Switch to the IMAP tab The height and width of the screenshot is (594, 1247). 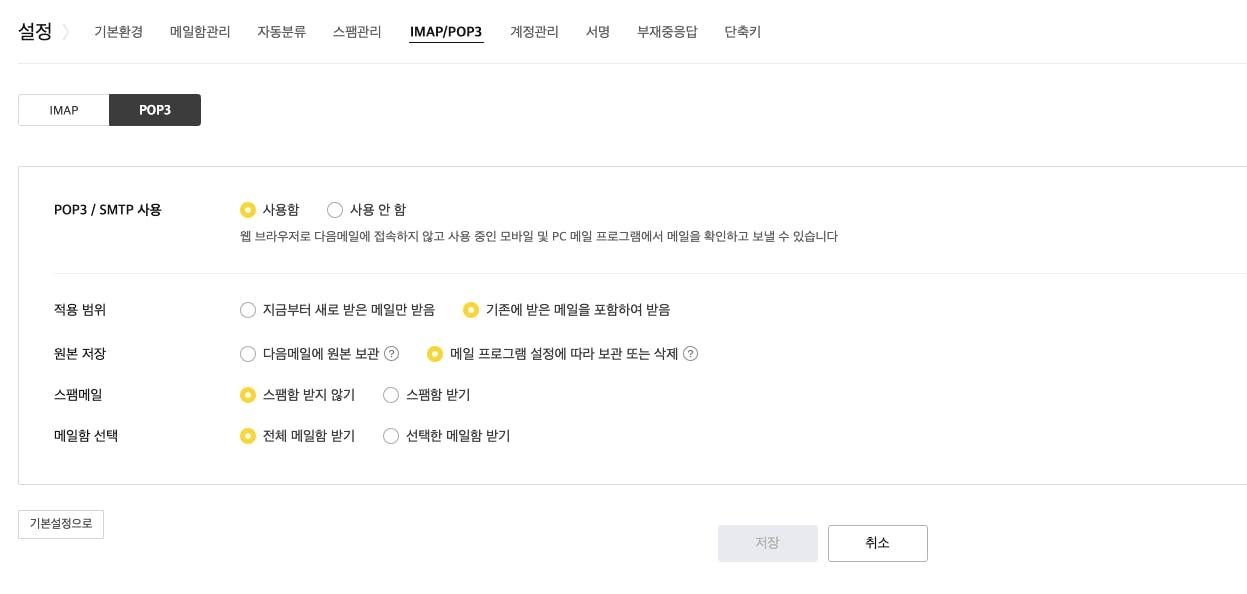(x=64, y=110)
